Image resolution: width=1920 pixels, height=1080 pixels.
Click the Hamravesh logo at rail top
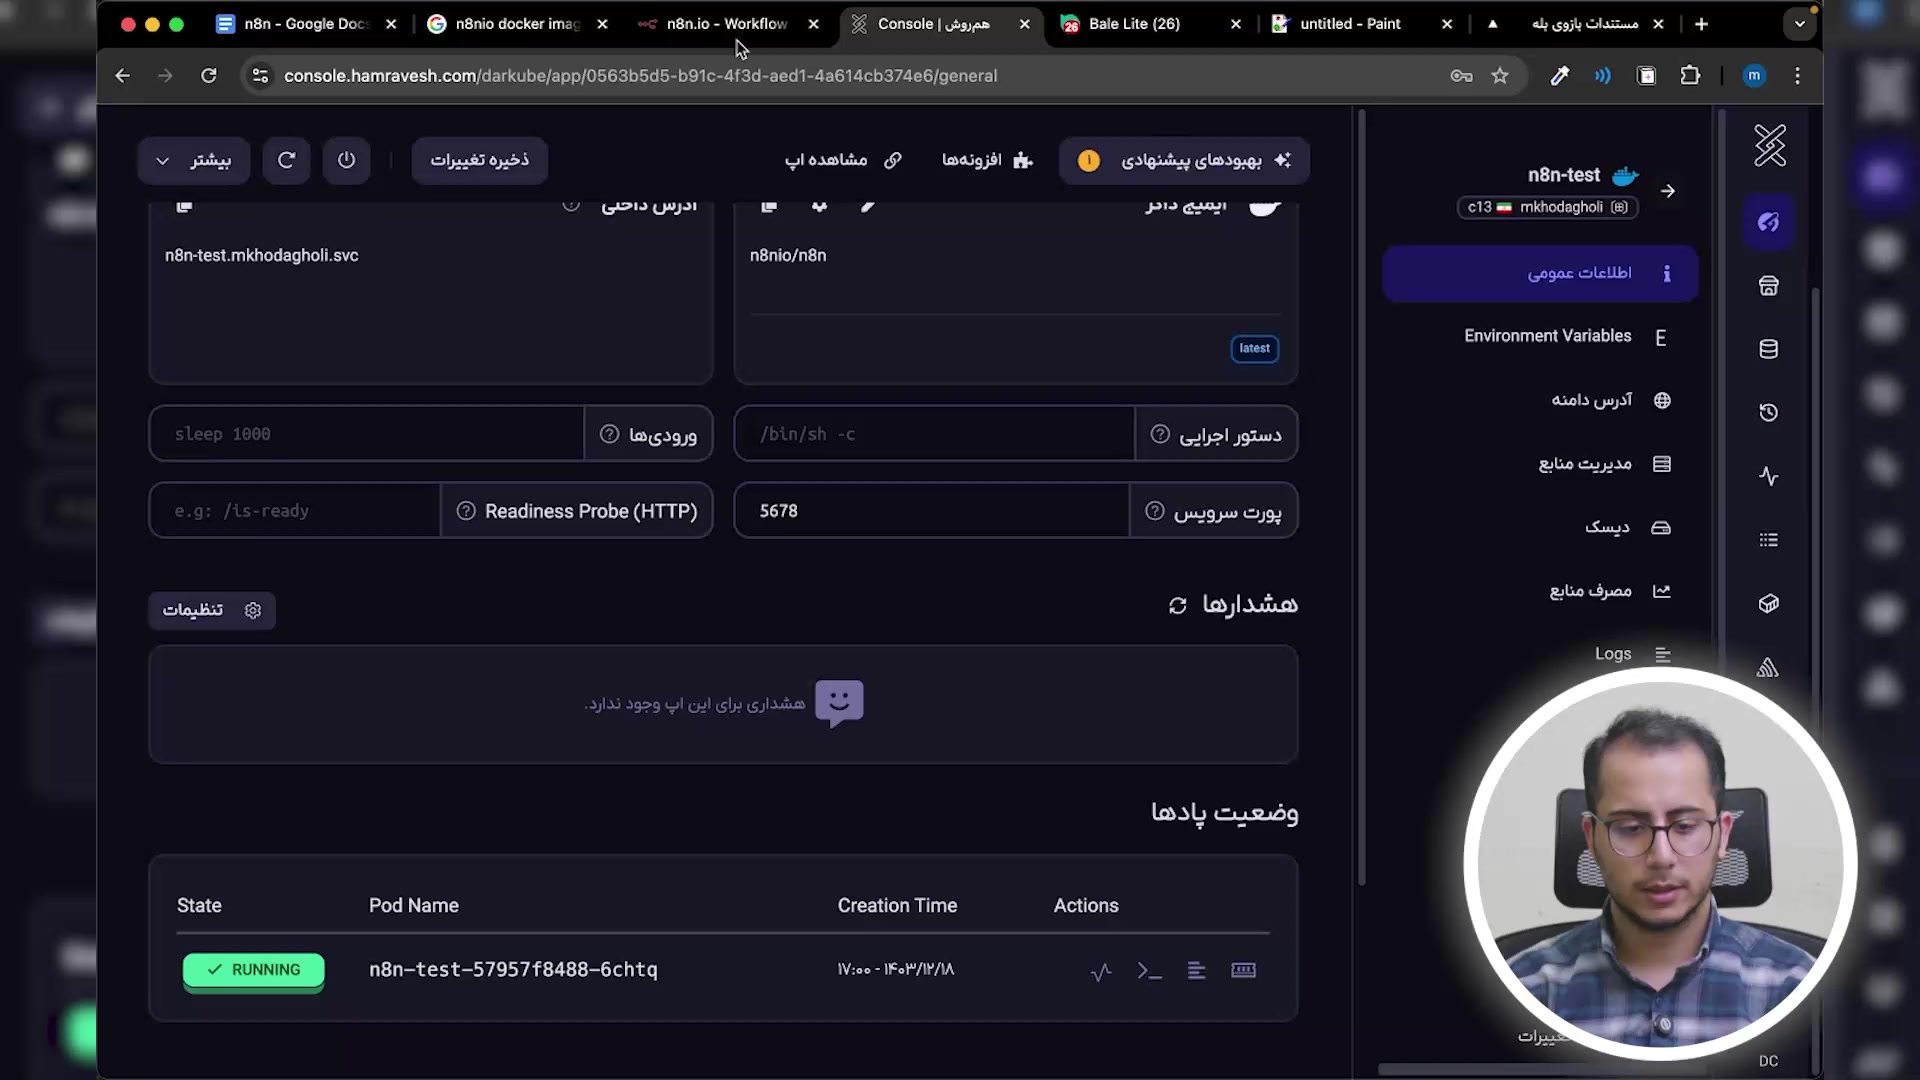tap(1769, 146)
